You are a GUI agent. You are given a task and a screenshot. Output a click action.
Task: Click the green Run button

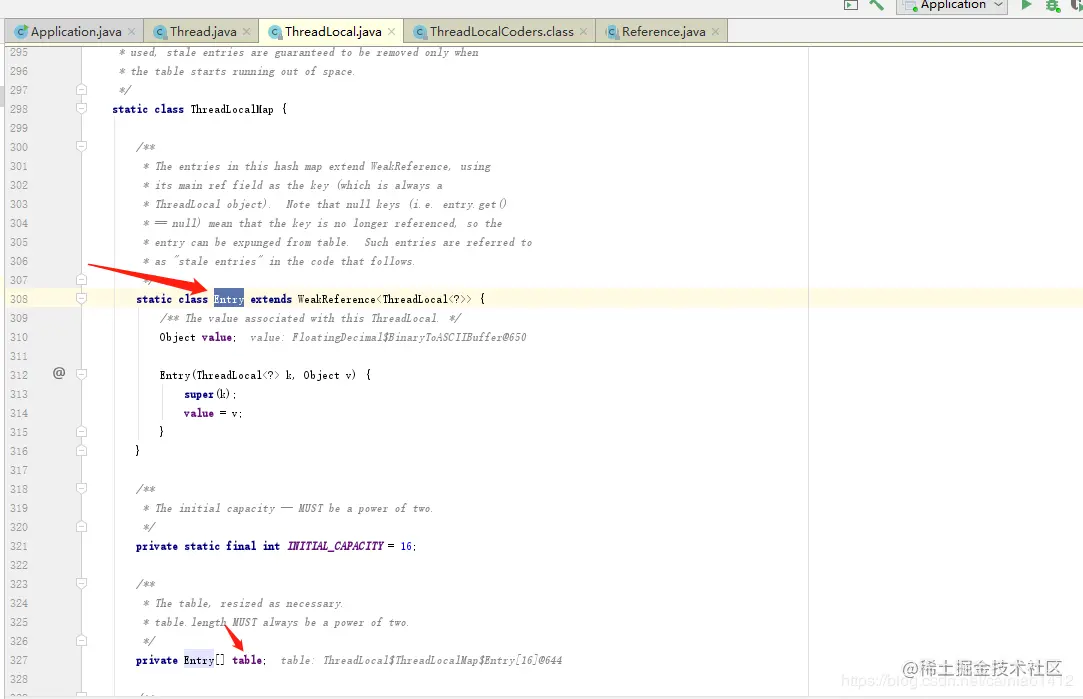click(x=1026, y=5)
